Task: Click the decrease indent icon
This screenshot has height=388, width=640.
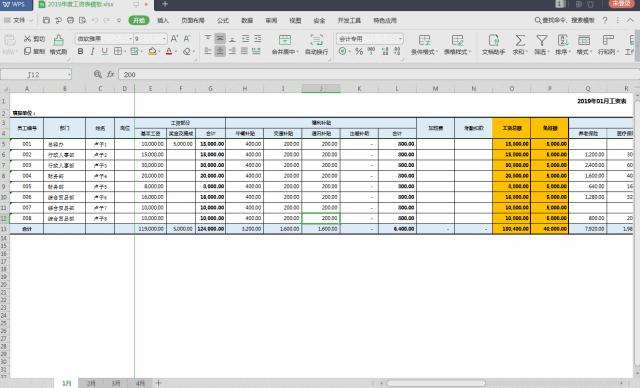Action: pos(245,38)
